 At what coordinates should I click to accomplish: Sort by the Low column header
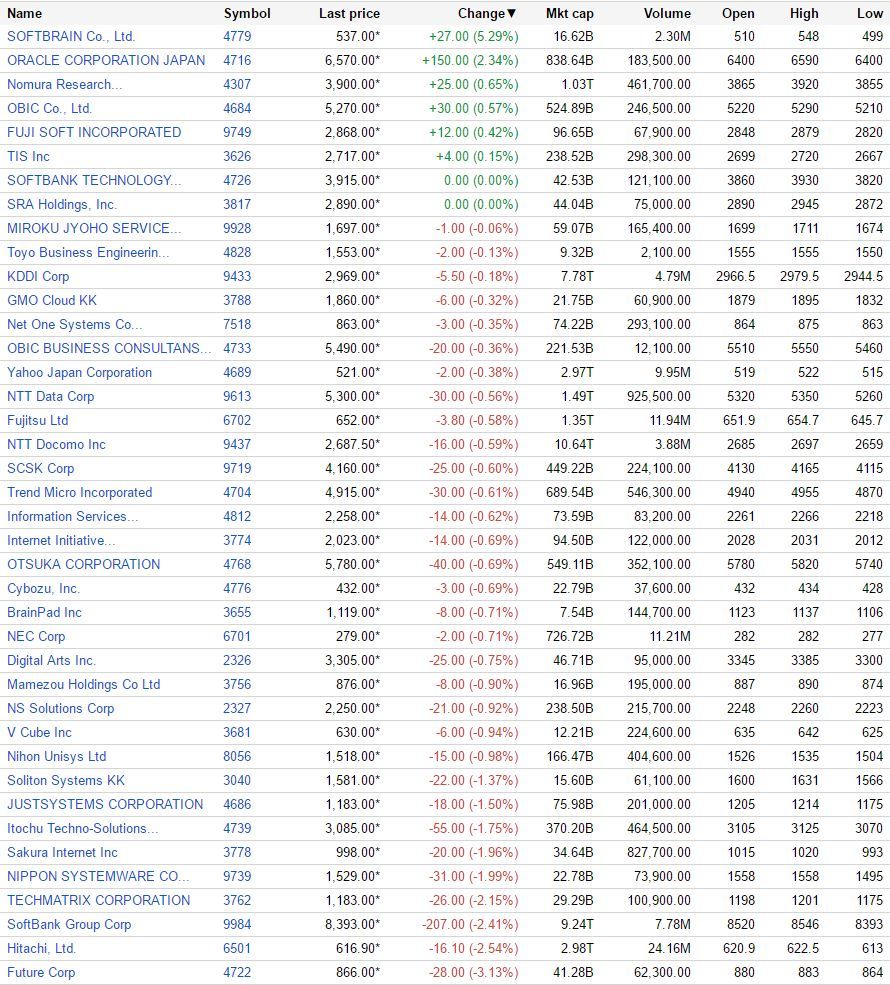[x=870, y=13]
